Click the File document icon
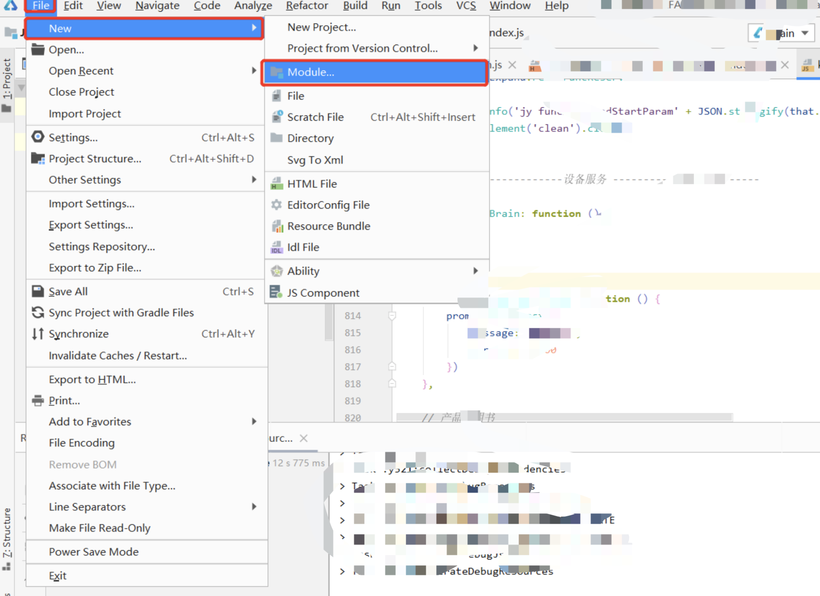Viewport: 820px width, 596px height. point(277,96)
